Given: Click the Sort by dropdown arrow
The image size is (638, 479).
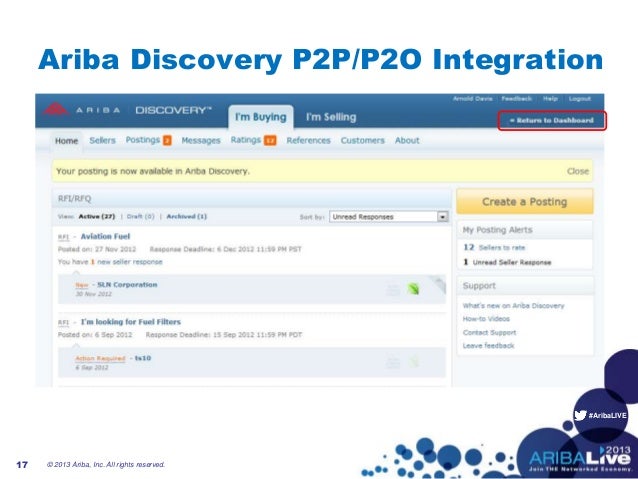Looking at the screenshot, I should tap(443, 217).
